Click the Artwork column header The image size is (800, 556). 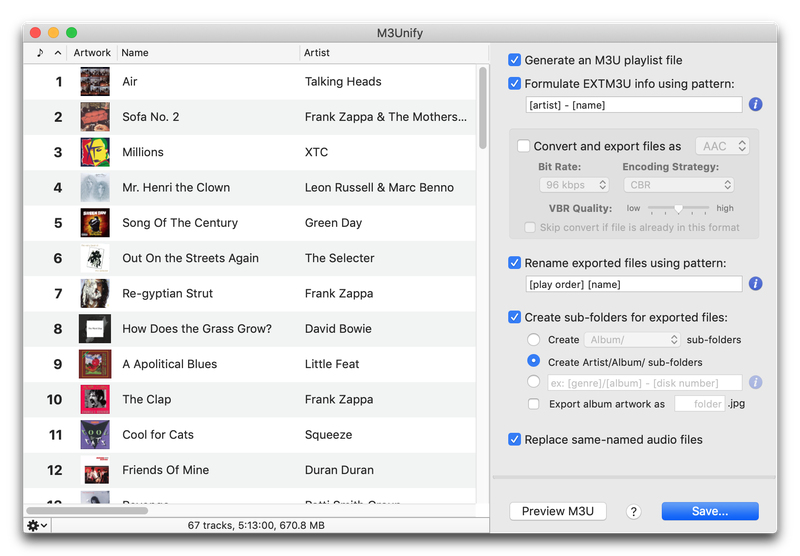[92, 53]
